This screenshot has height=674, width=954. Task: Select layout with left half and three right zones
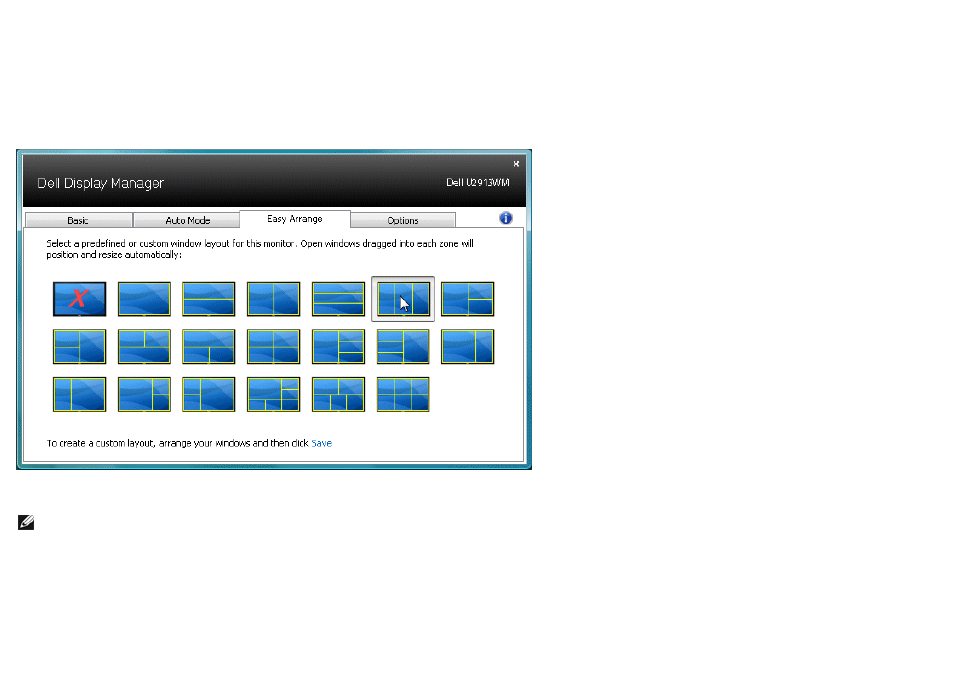click(338, 346)
